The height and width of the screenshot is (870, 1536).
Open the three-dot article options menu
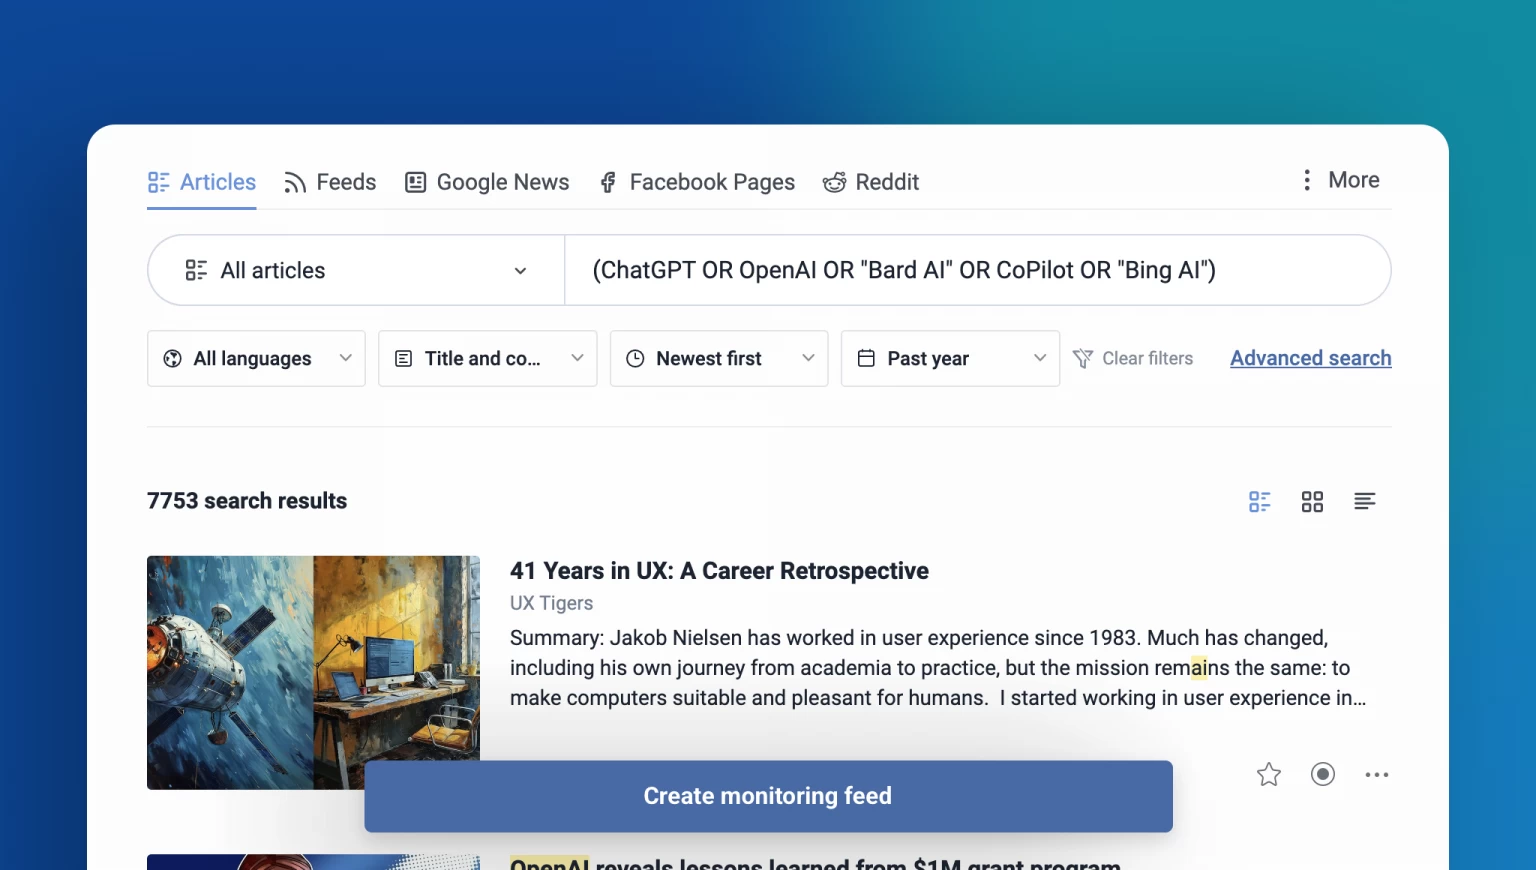[1376, 775]
